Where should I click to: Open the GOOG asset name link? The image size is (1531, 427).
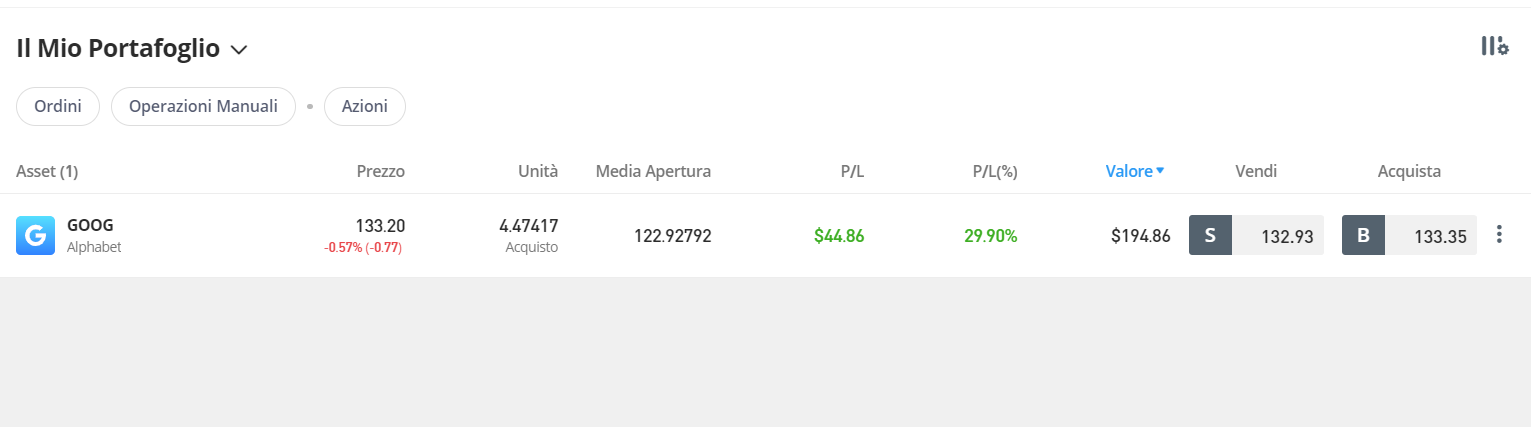pyautogui.click(x=90, y=226)
